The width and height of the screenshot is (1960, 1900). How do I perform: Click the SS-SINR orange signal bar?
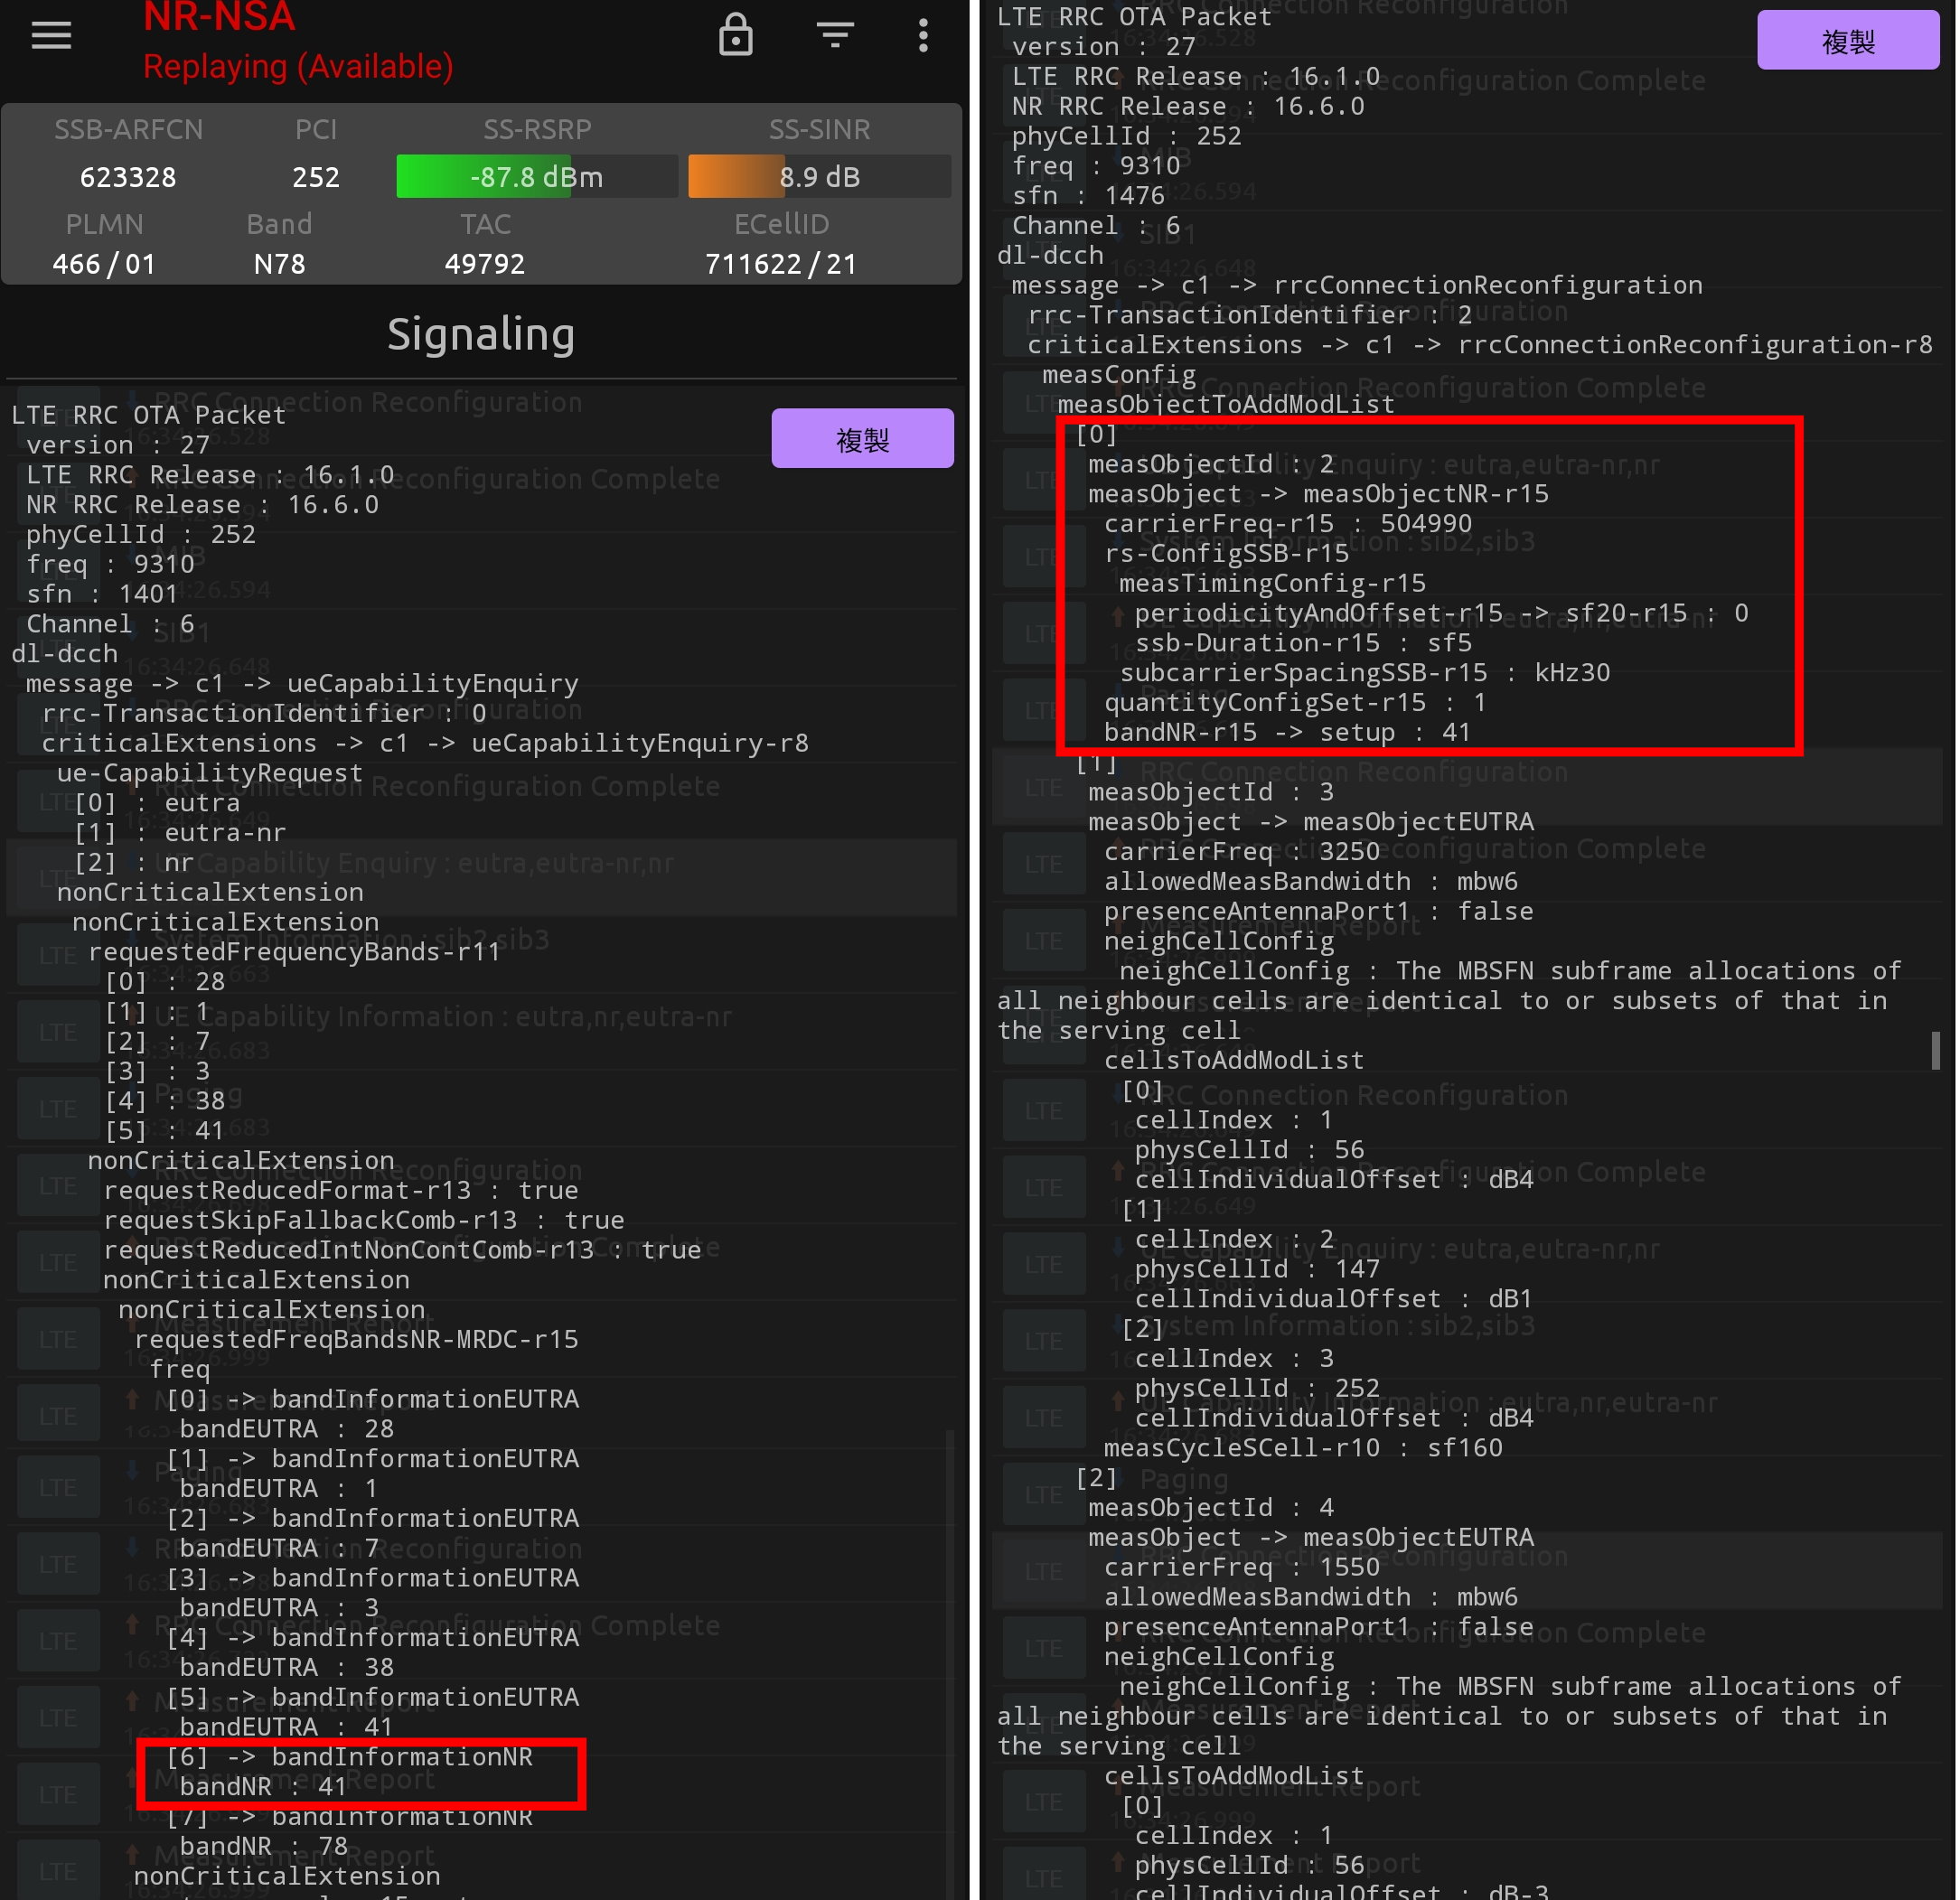click(819, 177)
